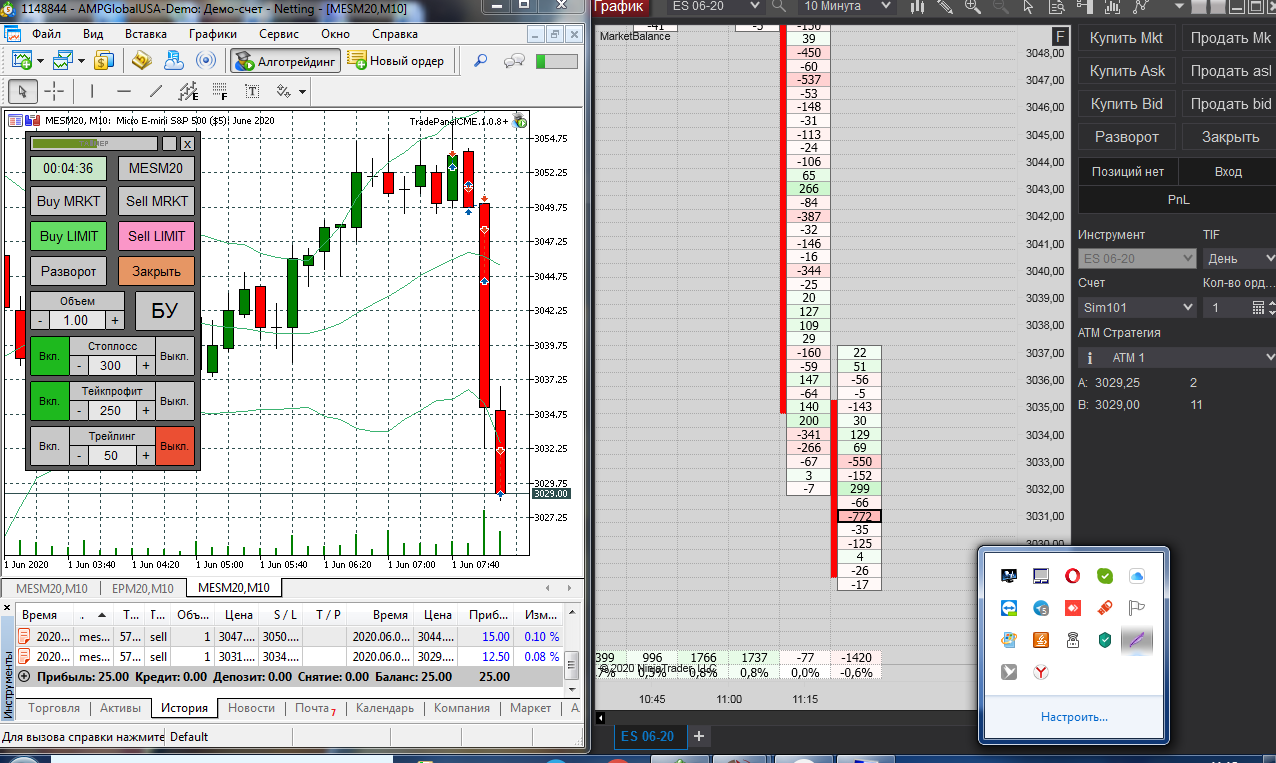Enable stop loss with green Вкл. button
Image resolution: width=1276 pixels, height=763 pixels.
click(49, 356)
